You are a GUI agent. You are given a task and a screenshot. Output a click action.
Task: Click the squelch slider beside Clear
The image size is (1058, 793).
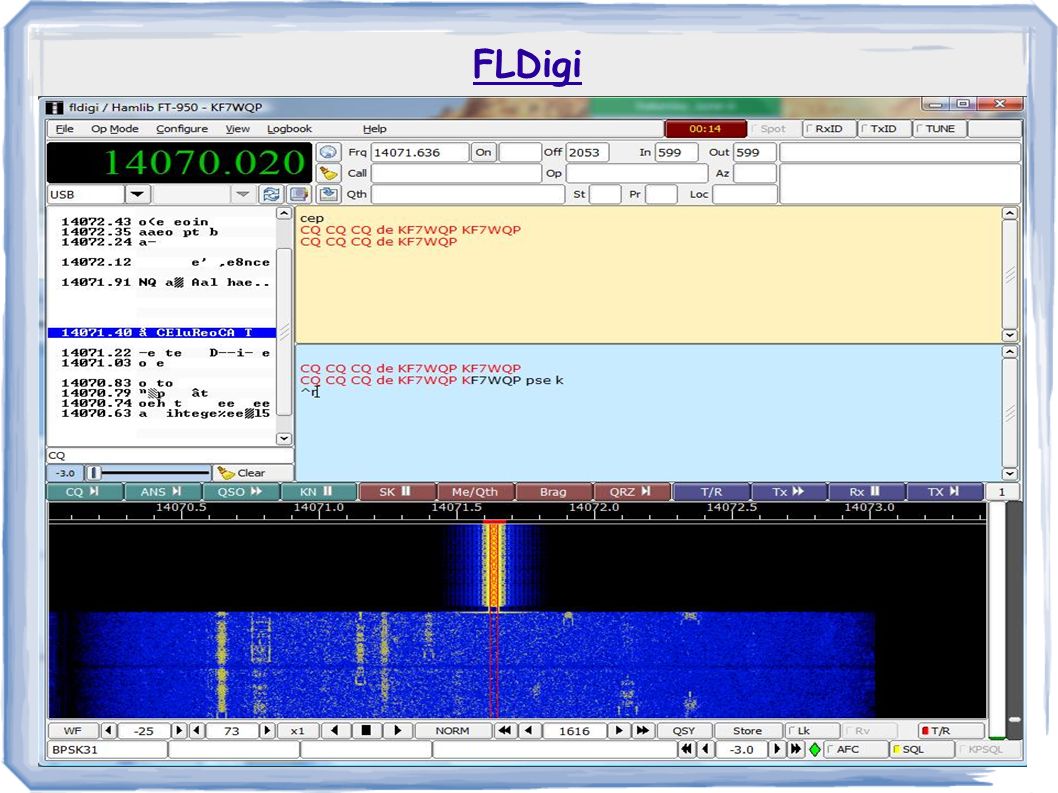[148, 473]
